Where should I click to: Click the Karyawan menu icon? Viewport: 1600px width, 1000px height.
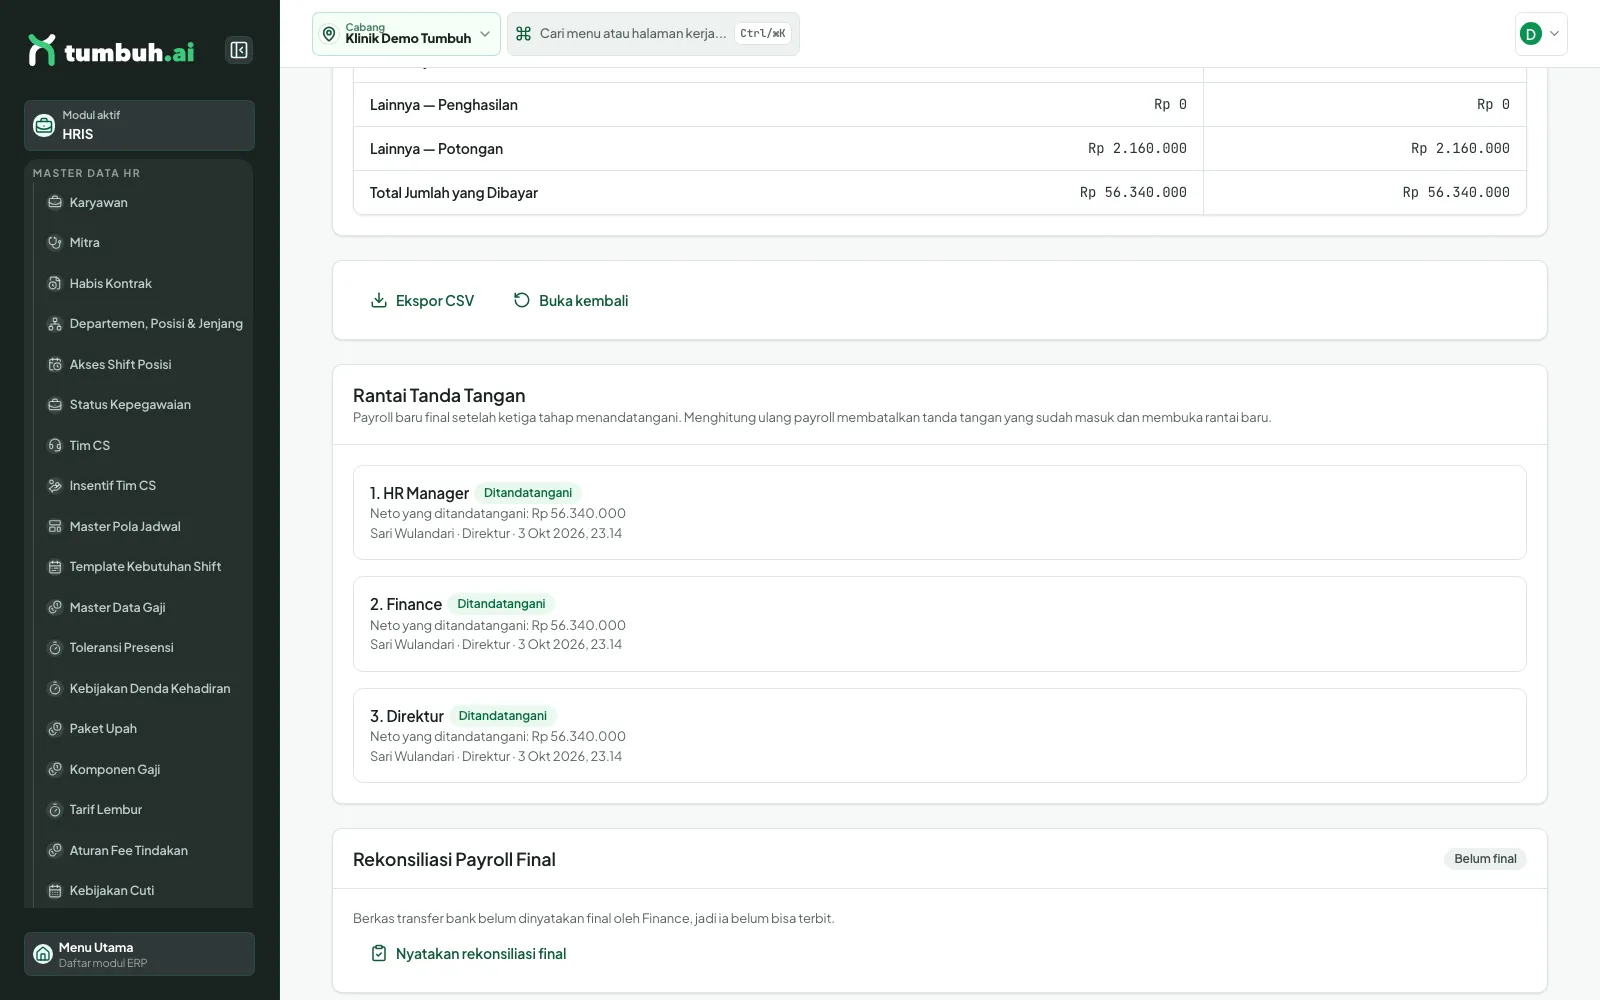(x=55, y=202)
